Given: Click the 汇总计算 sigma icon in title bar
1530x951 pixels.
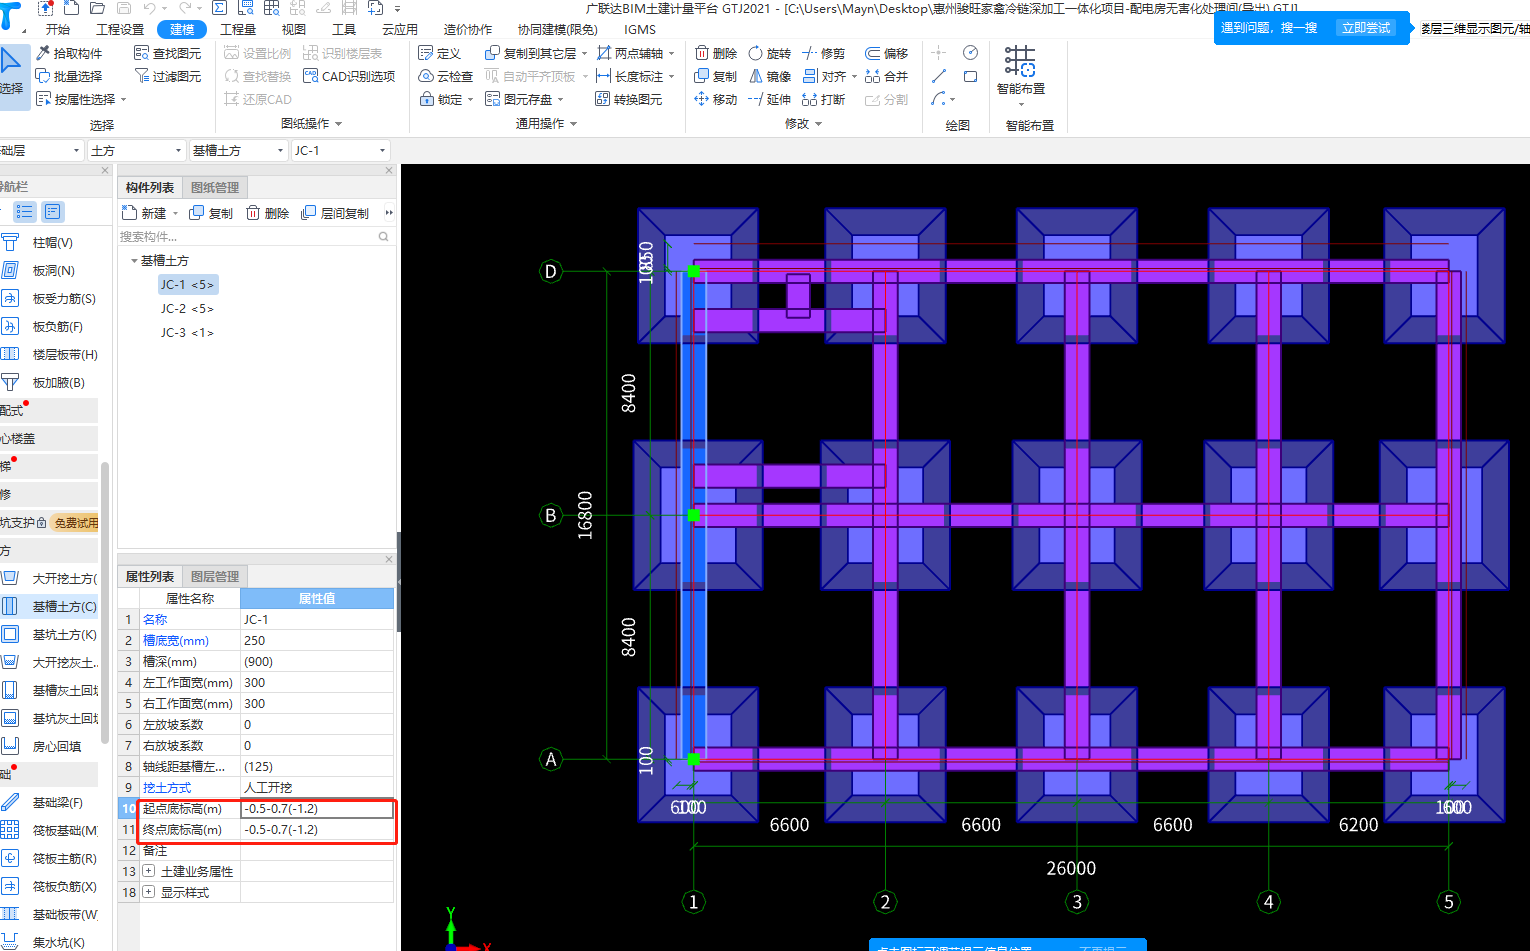Looking at the screenshot, I should coord(219,8).
